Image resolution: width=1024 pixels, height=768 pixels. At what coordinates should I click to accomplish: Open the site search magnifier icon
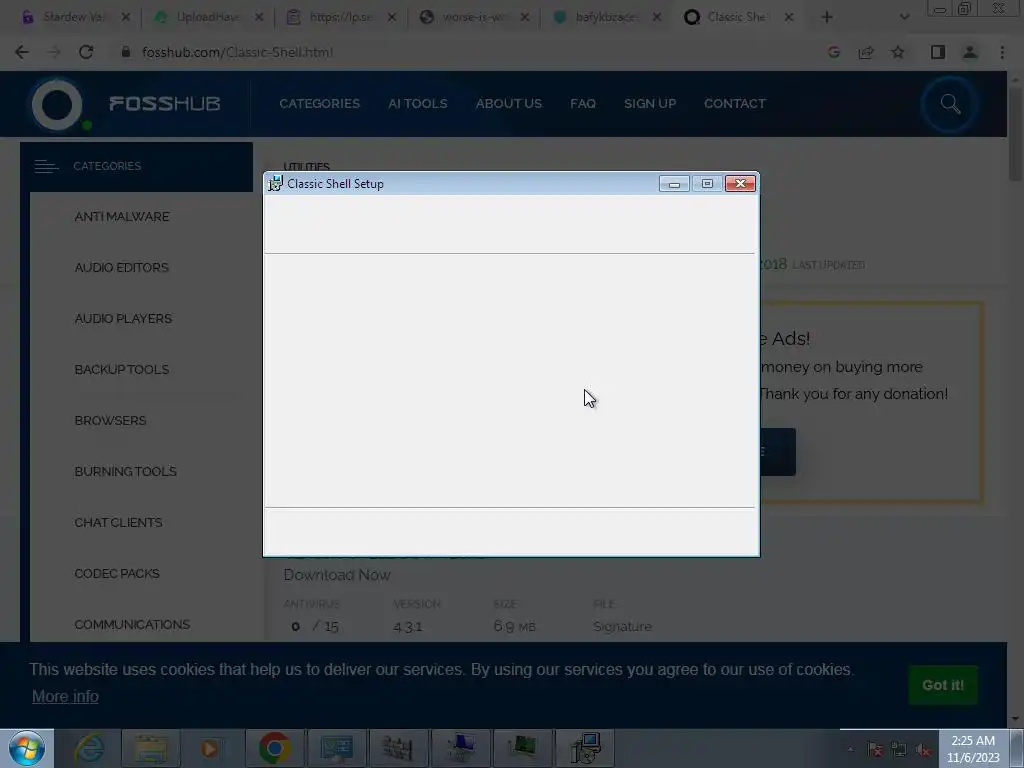point(950,104)
